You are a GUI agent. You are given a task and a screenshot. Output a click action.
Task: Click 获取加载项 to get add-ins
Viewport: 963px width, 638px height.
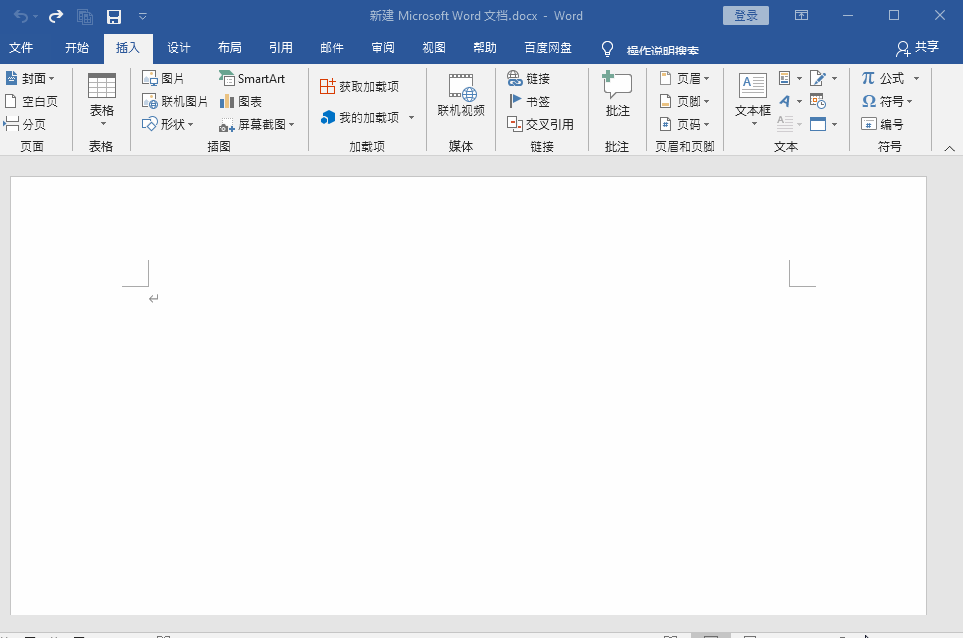pyautogui.click(x=359, y=87)
